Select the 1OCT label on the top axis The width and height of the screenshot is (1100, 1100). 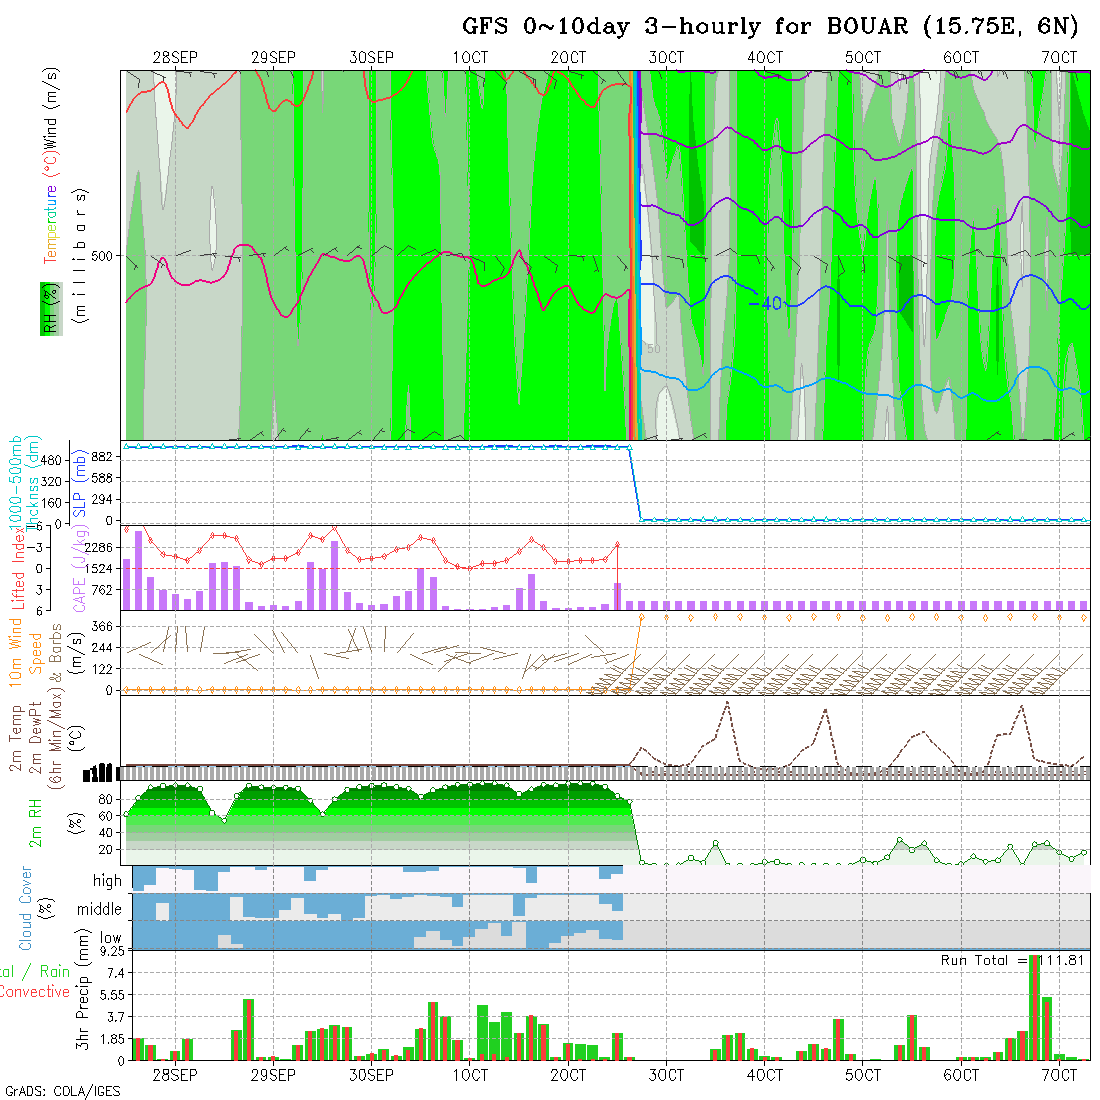coord(470,58)
